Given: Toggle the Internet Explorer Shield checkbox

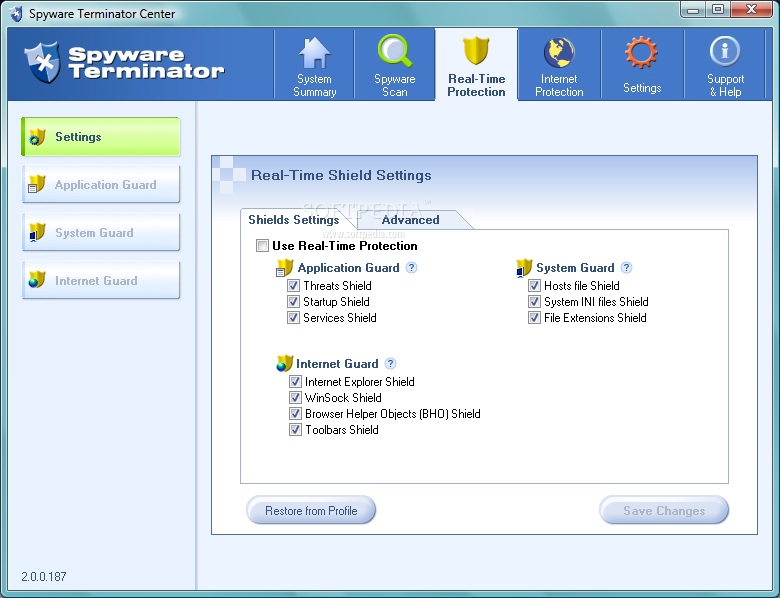Looking at the screenshot, I should coord(295,382).
